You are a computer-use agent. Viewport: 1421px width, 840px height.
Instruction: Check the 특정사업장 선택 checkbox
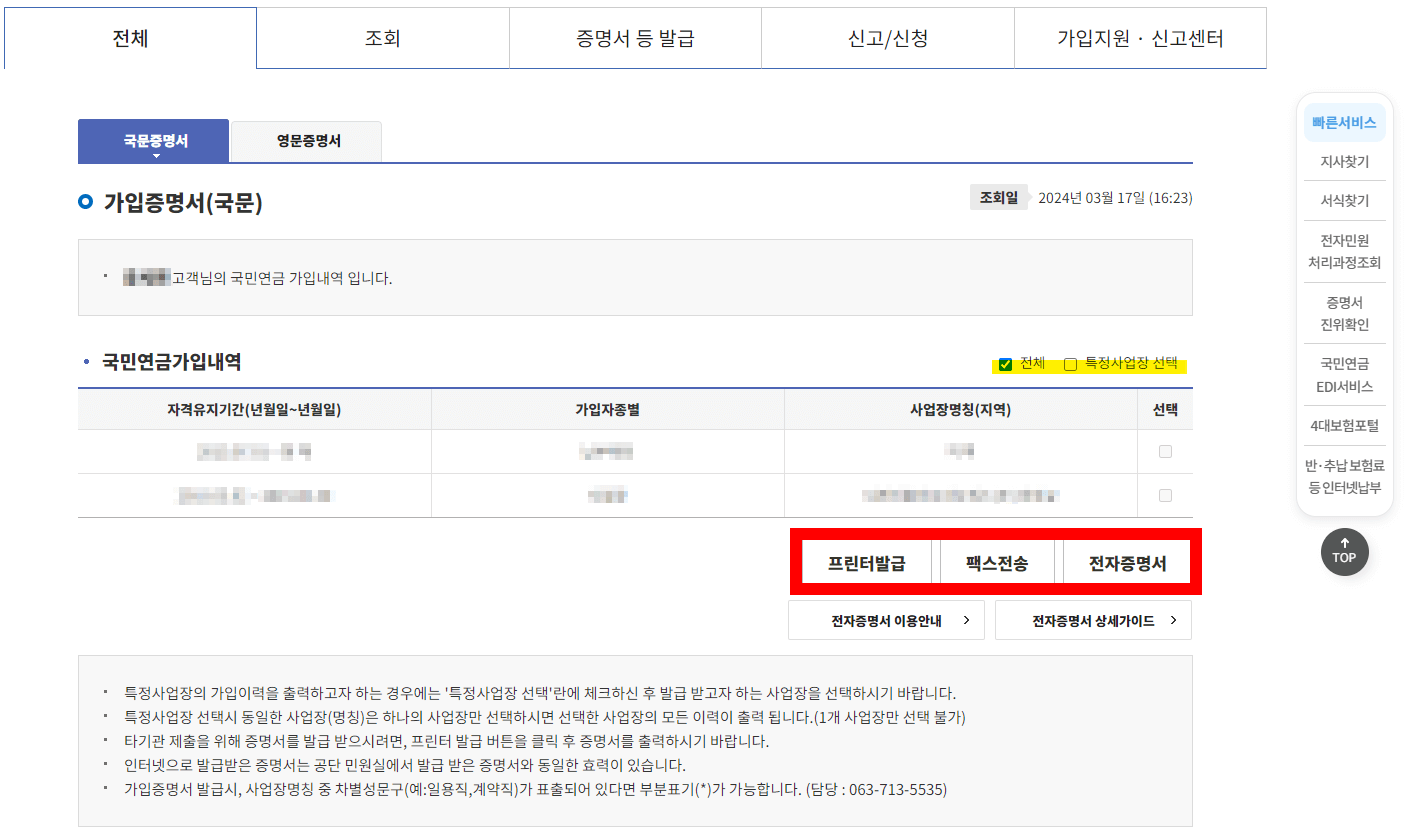pos(1071,364)
